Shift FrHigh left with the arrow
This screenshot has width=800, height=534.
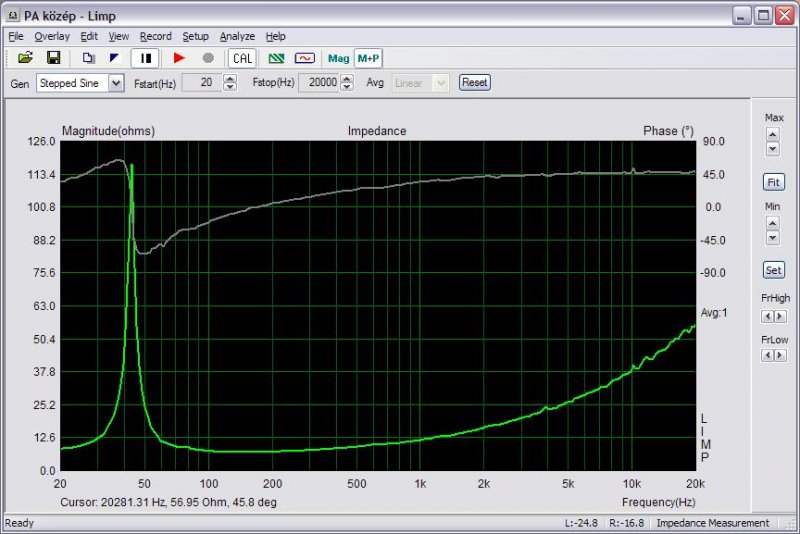767,317
